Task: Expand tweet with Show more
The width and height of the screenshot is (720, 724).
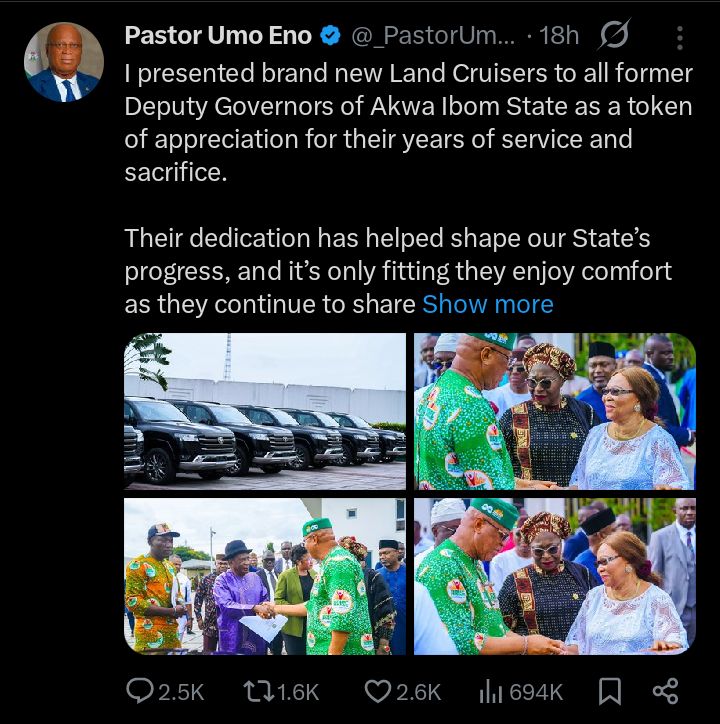Action: pos(487,304)
